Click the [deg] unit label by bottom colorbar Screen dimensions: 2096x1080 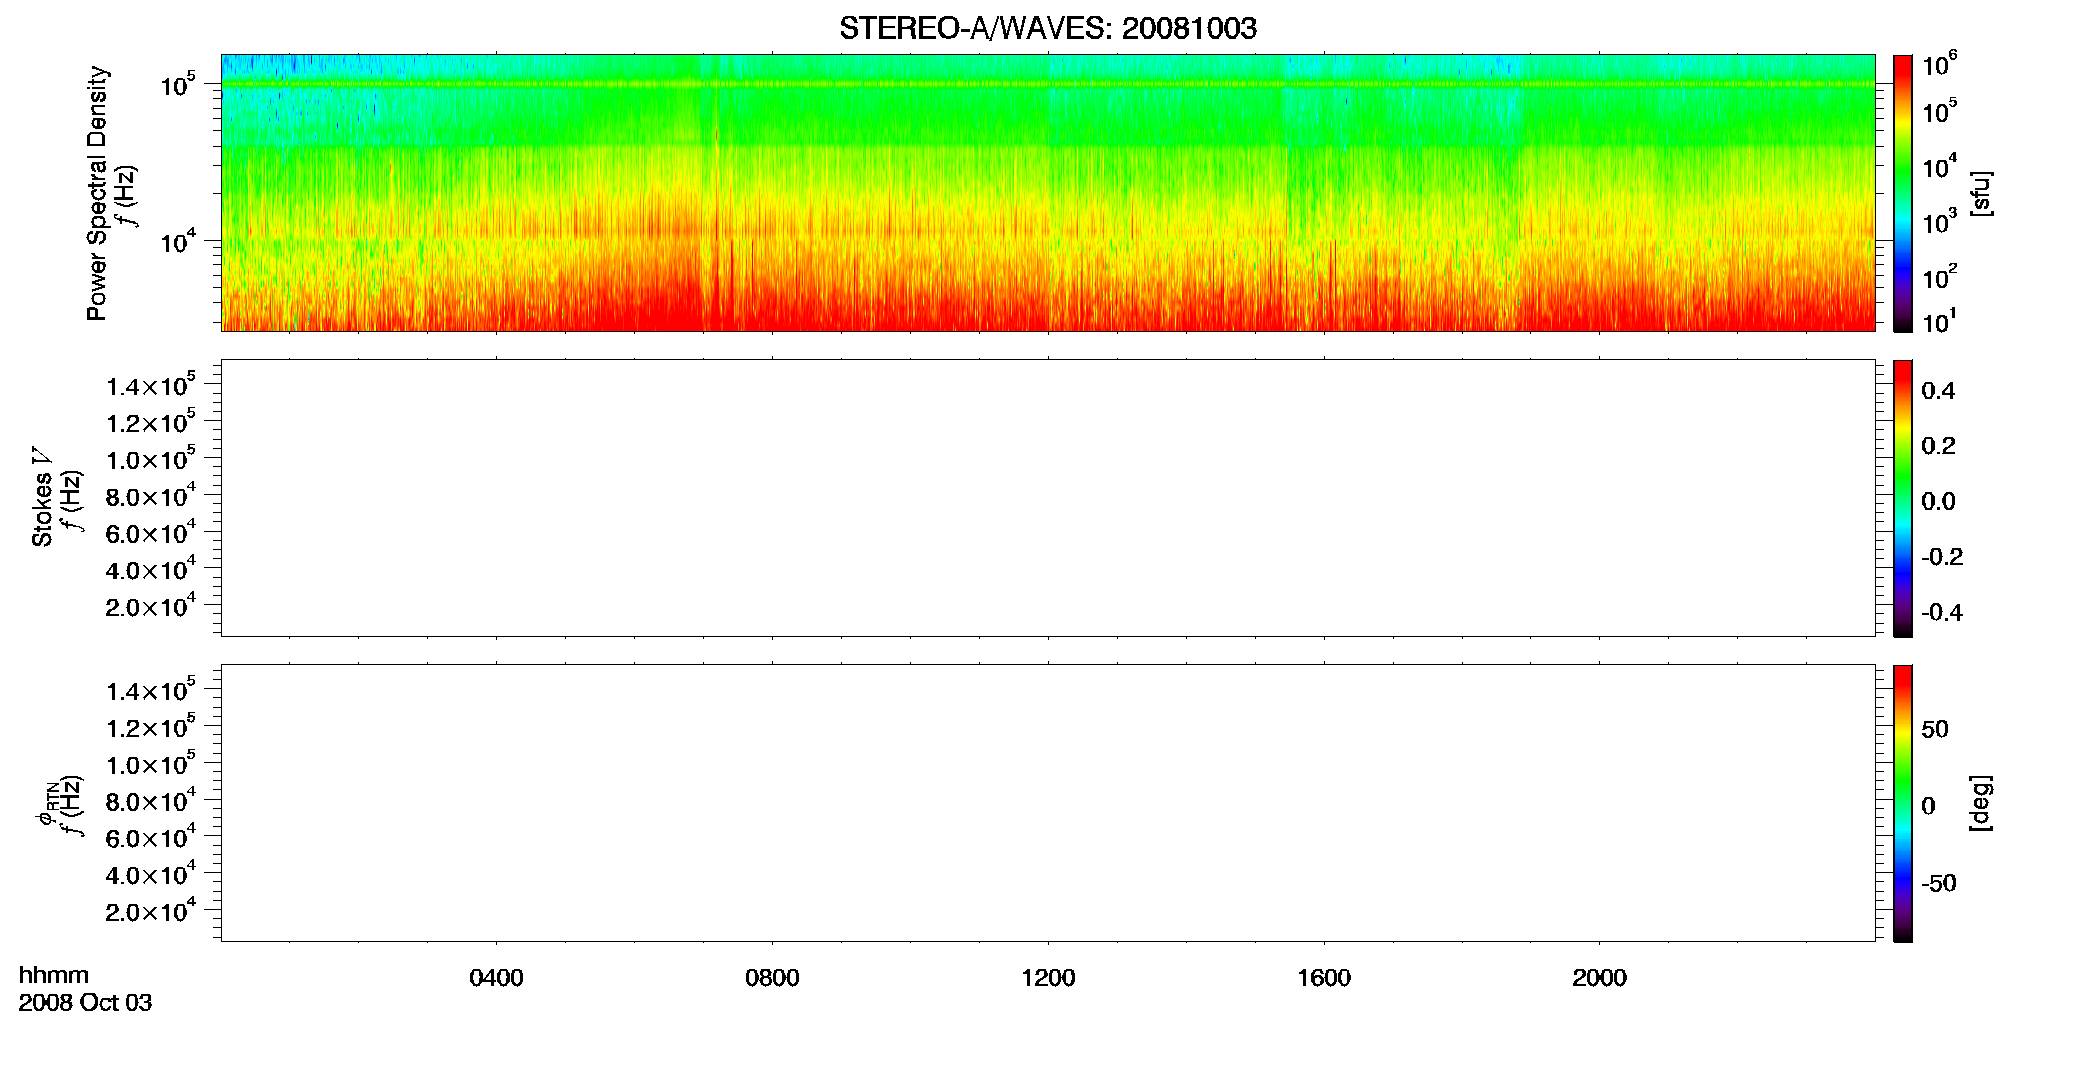[x=1980, y=802]
